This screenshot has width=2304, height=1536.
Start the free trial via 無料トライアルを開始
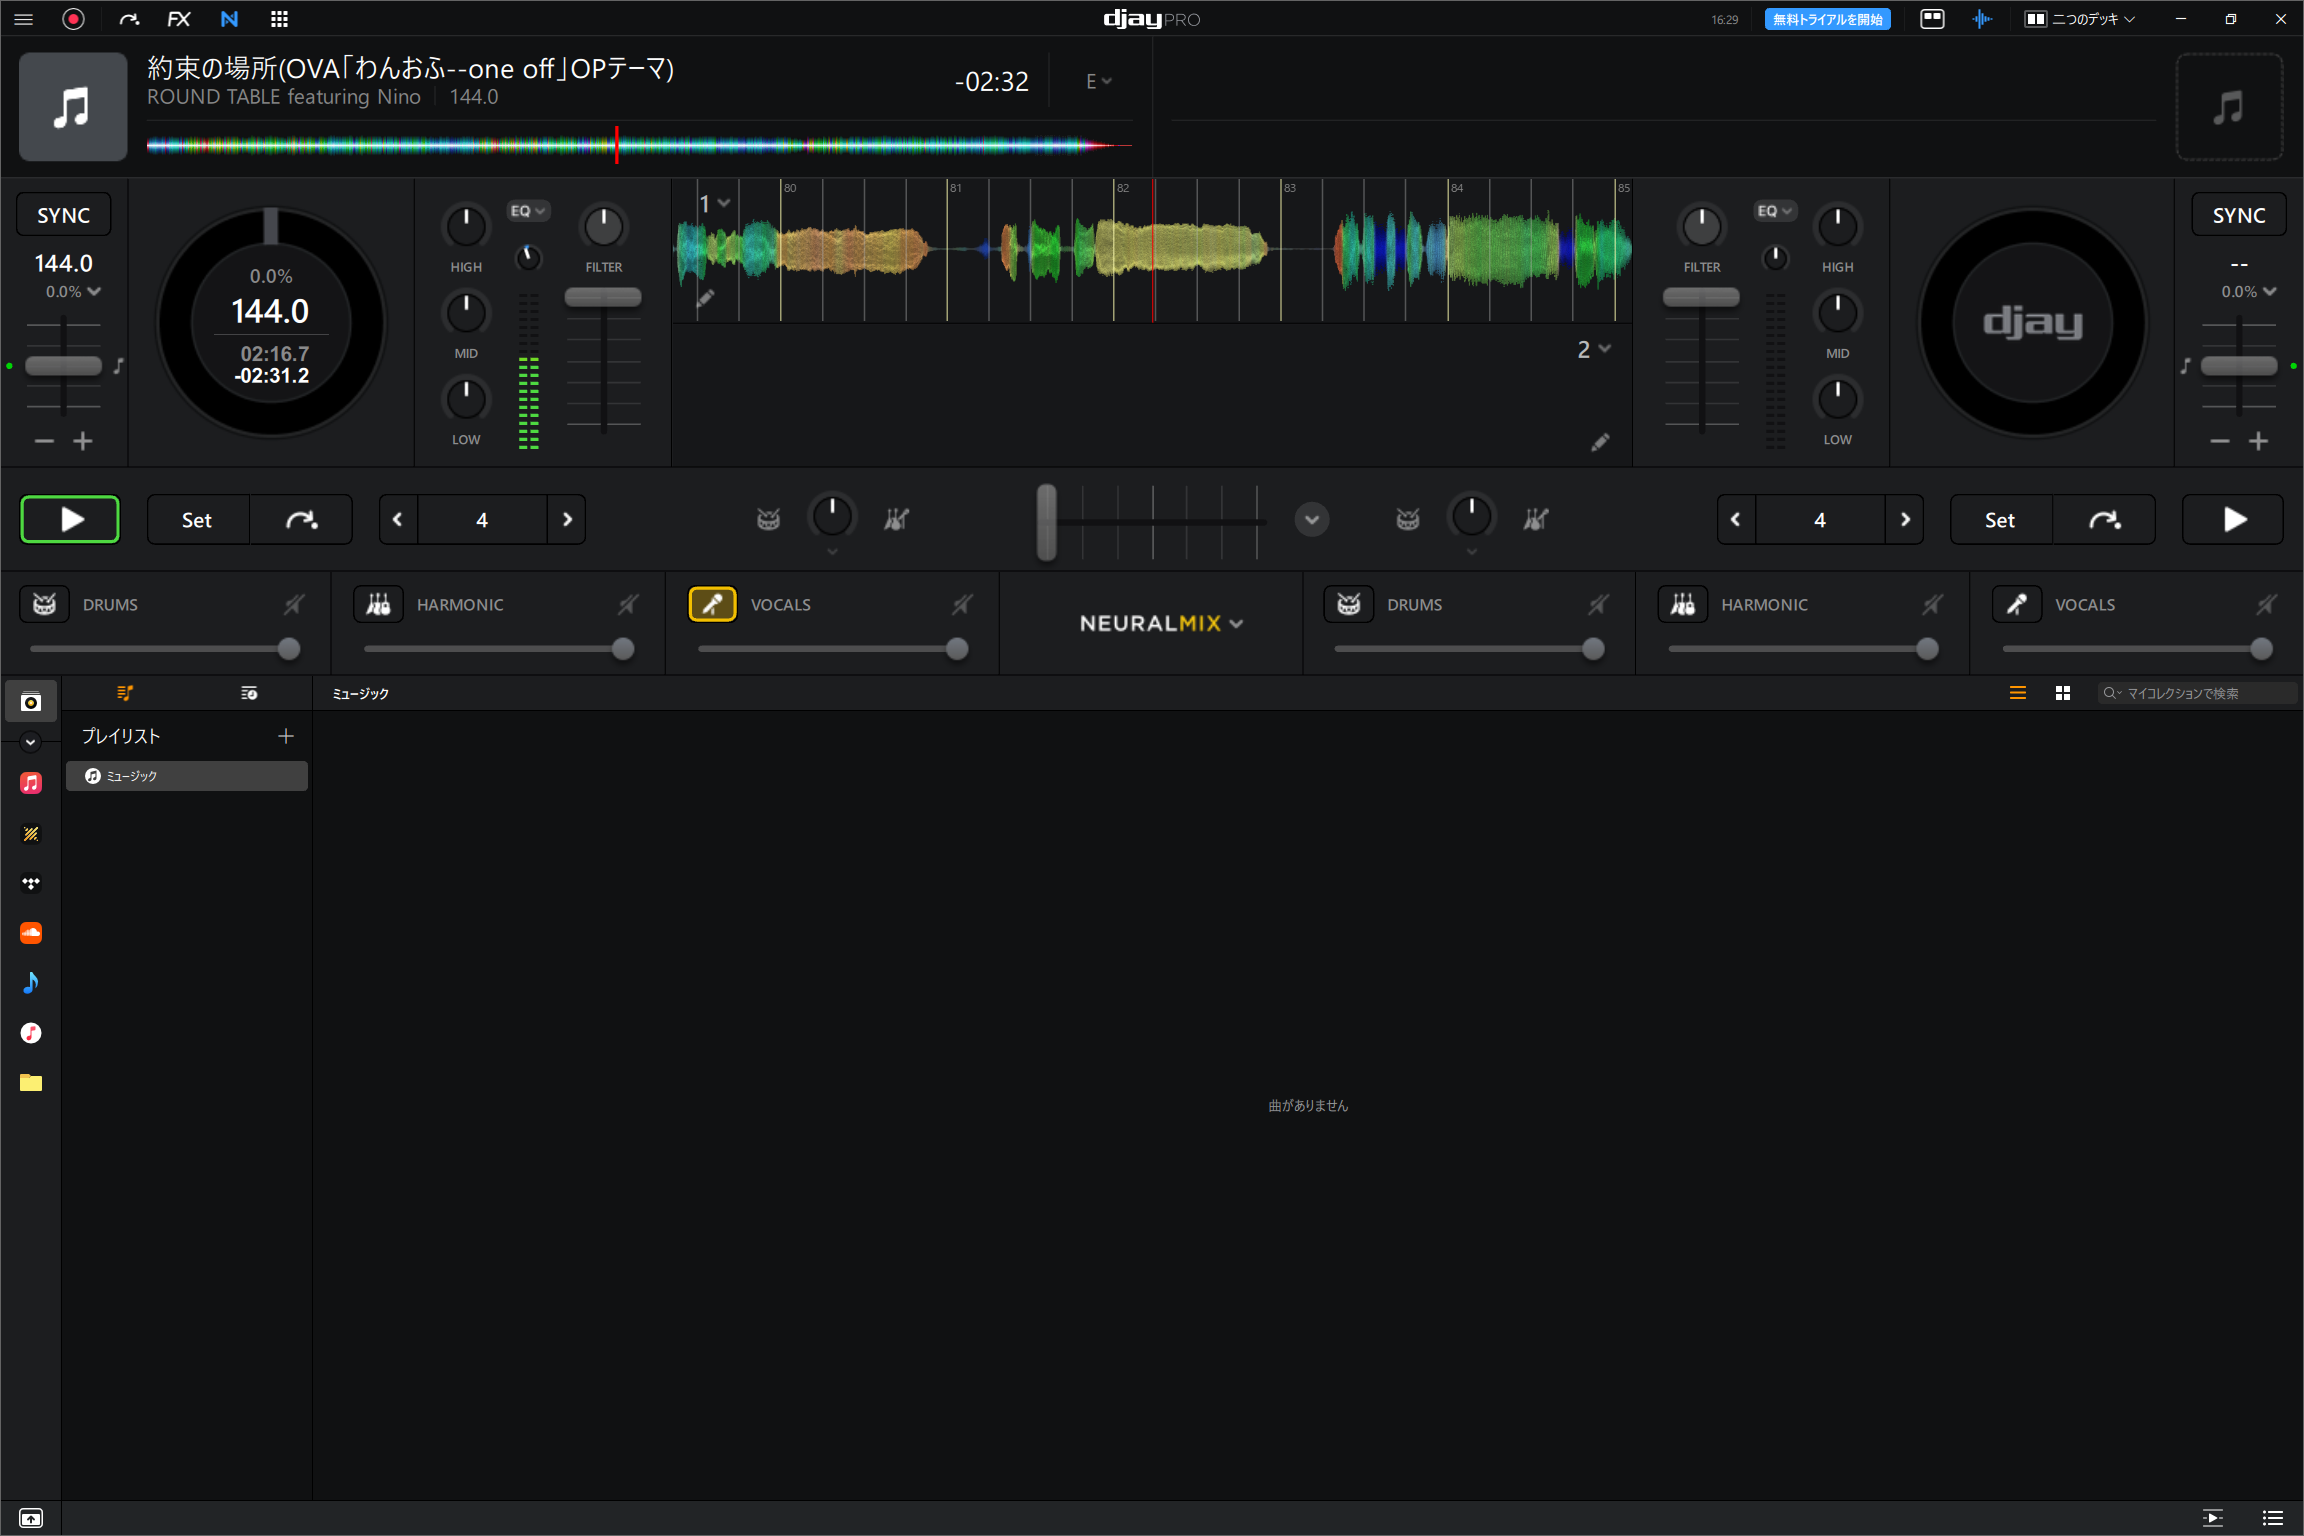click(x=1827, y=18)
